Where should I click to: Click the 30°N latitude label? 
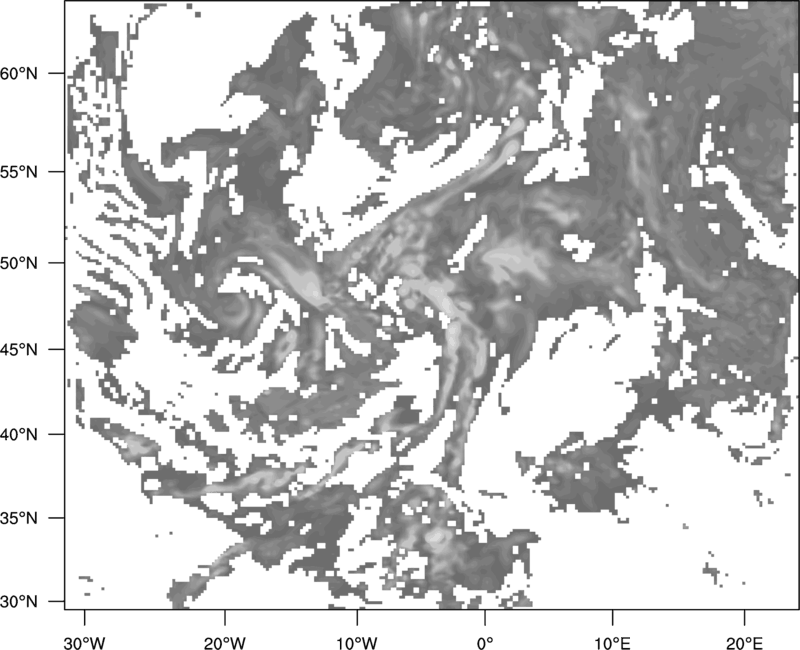click(x=19, y=602)
